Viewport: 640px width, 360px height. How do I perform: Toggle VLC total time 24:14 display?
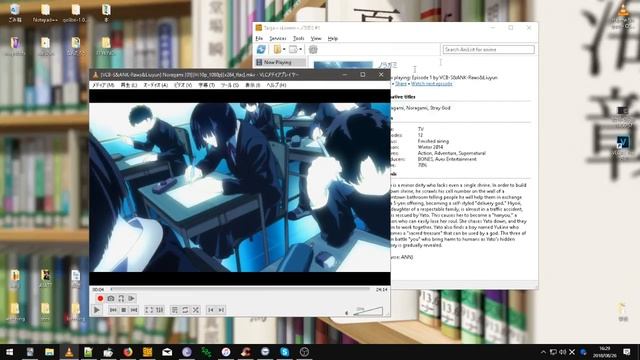point(382,289)
